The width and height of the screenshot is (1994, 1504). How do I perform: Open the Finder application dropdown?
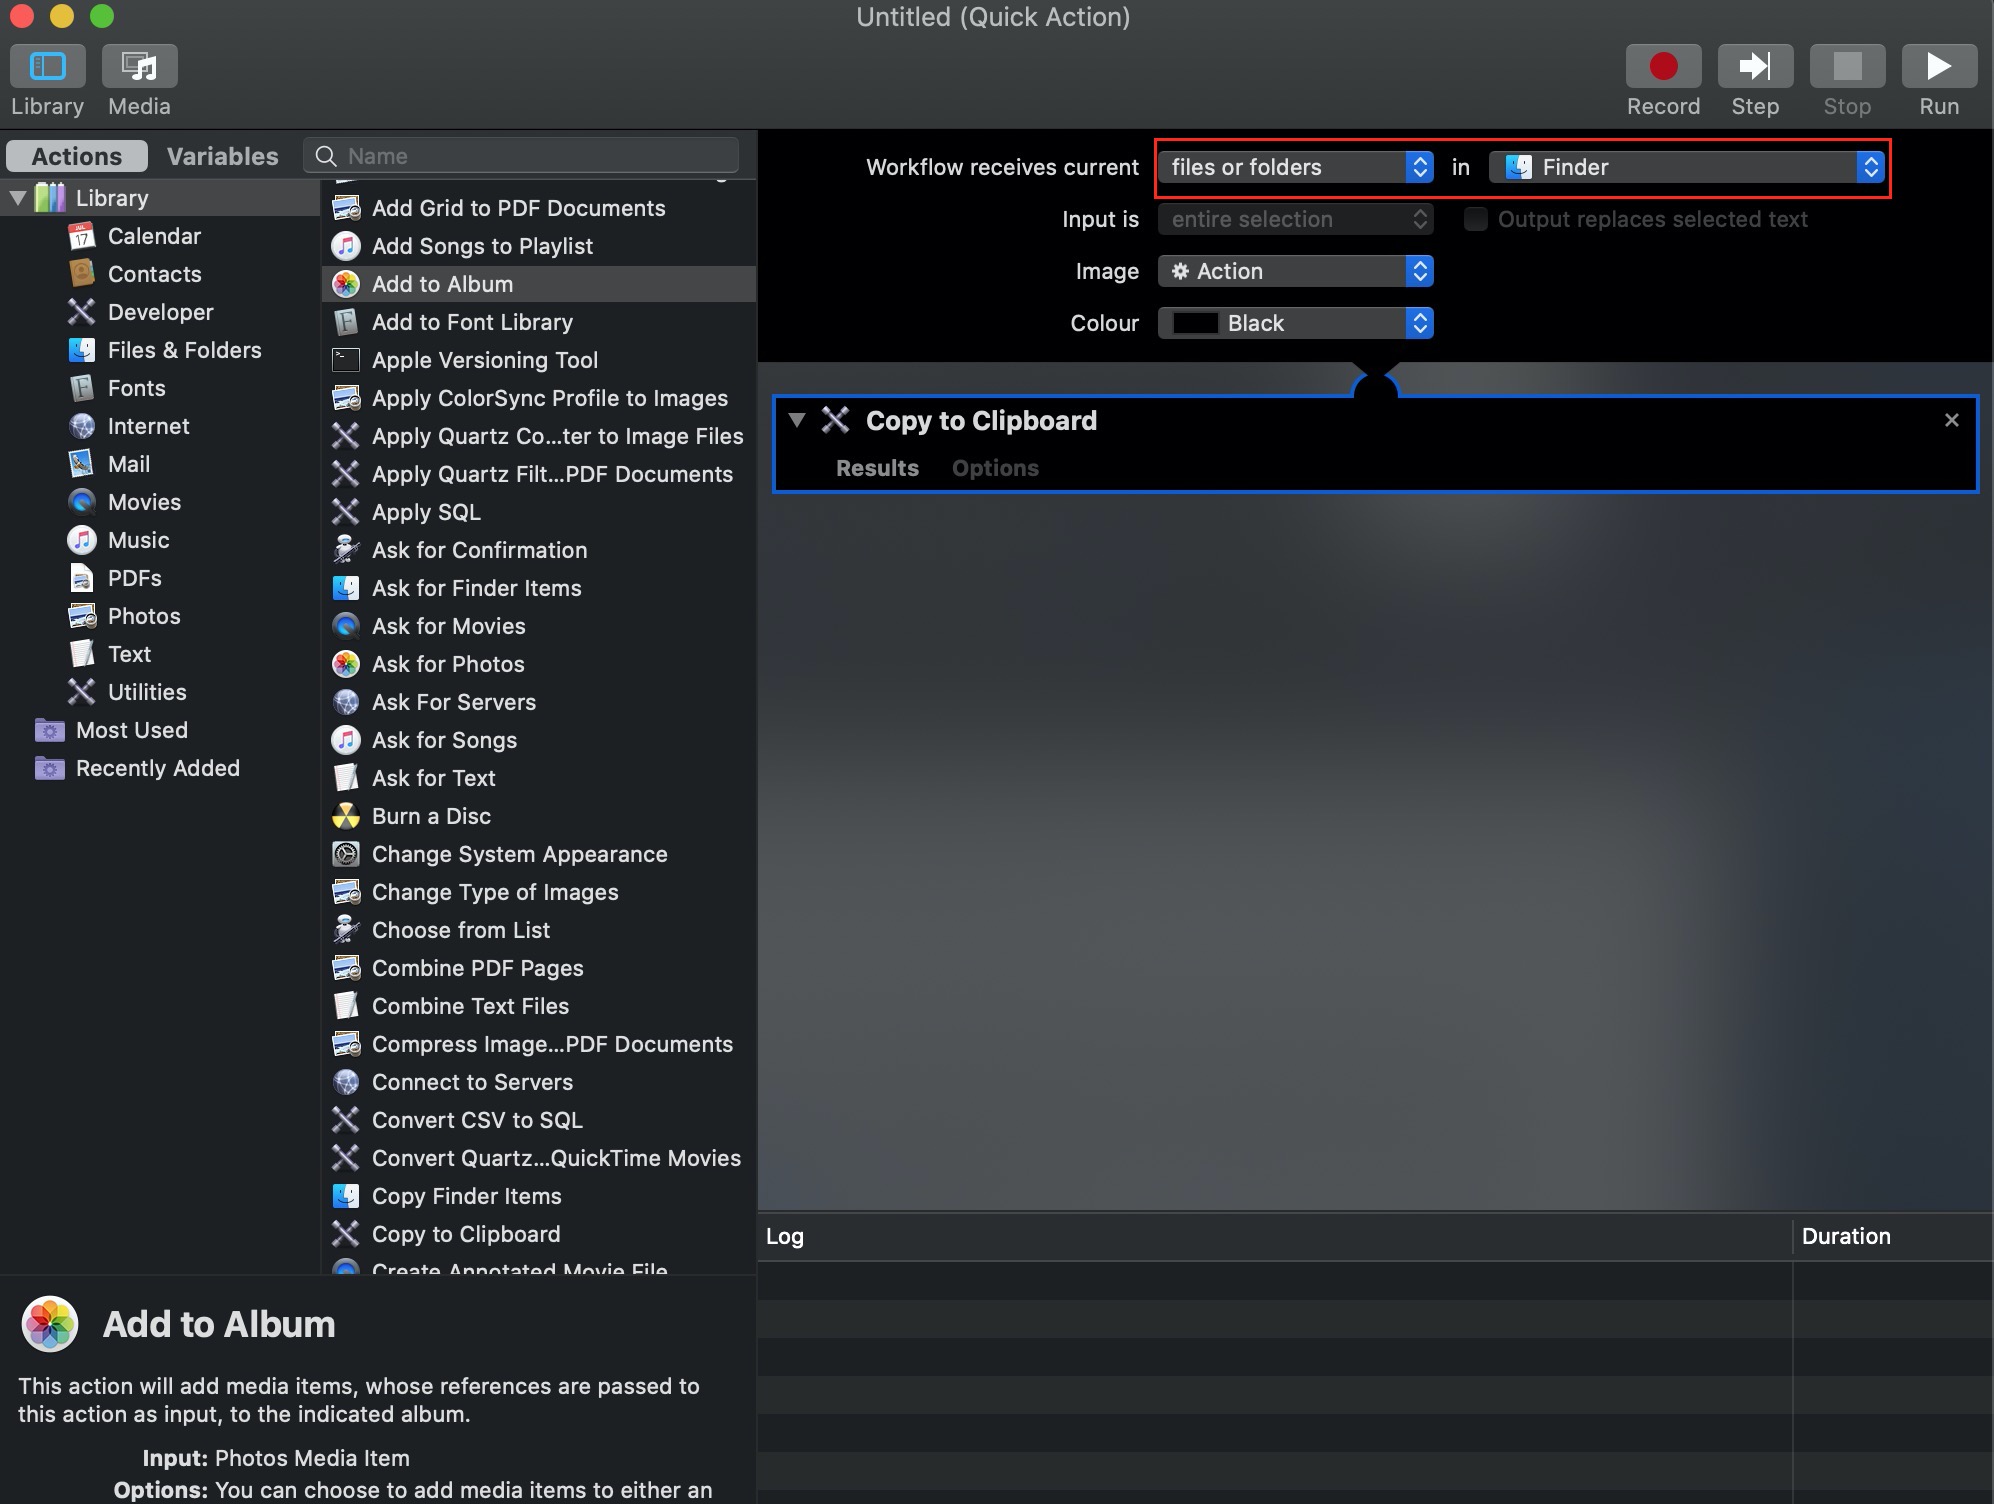pyautogui.click(x=1687, y=167)
